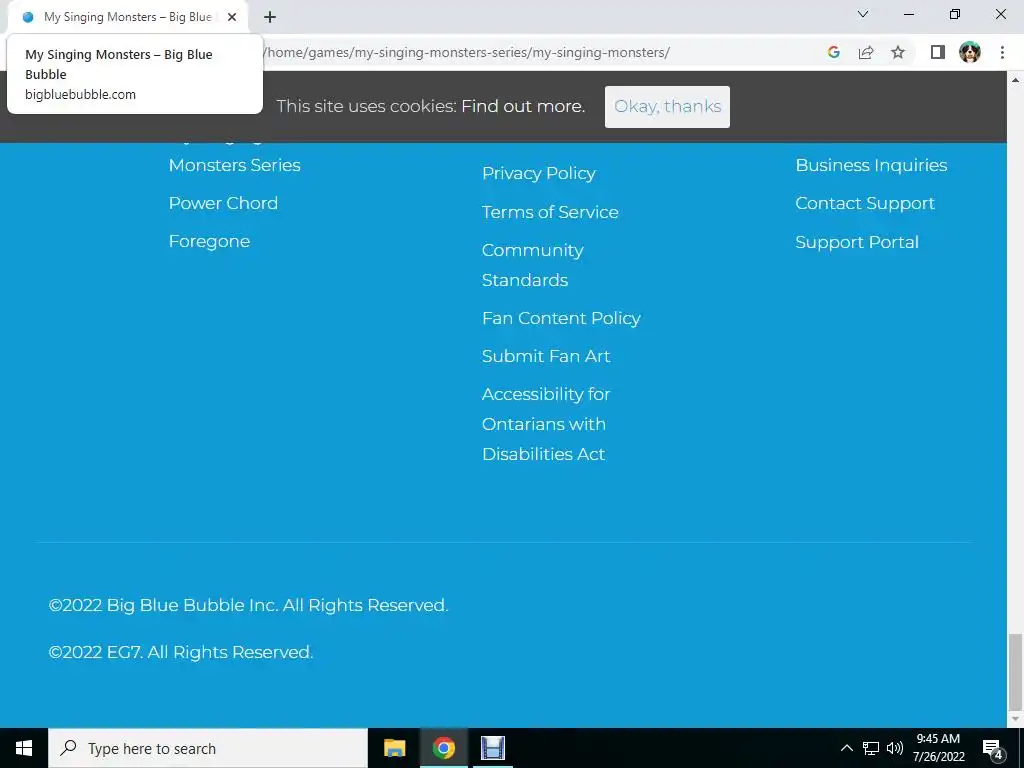Open the Power Chord link
Screen dimensions: 1024x768
[223, 203]
